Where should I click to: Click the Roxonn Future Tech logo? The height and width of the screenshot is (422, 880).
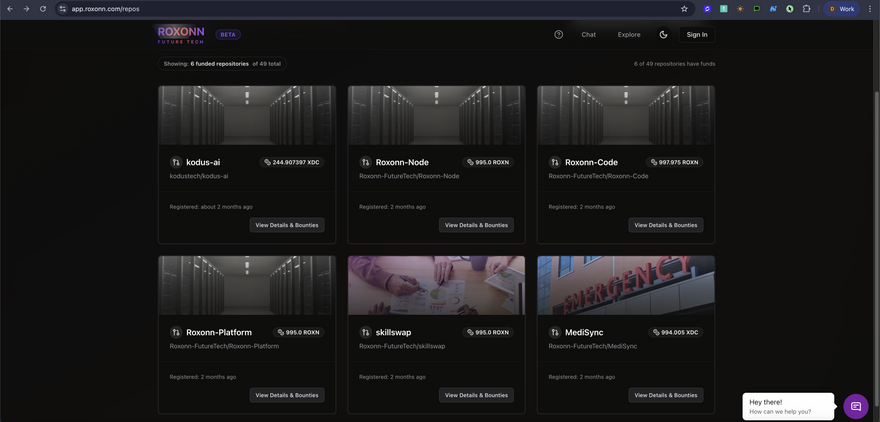click(x=181, y=34)
